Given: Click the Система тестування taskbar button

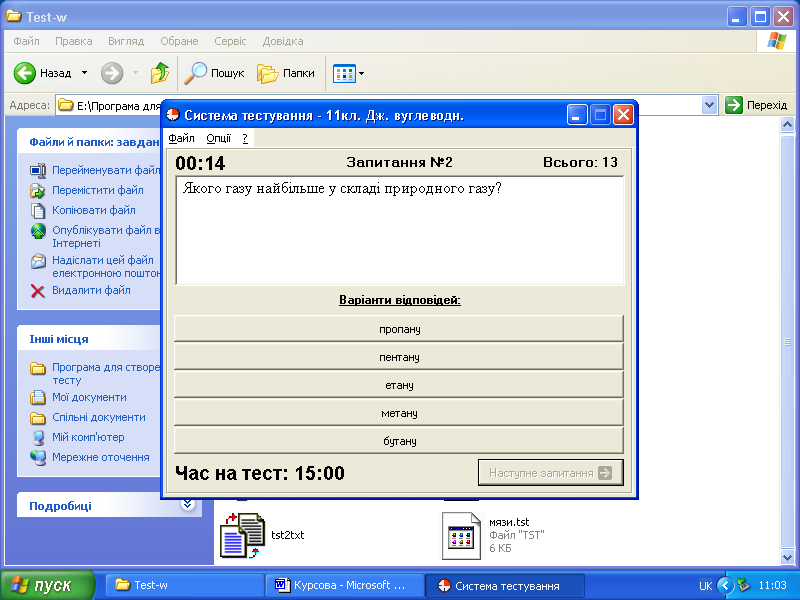Looking at the screenshot, I should pyautogui.click(x=505, y=585).
